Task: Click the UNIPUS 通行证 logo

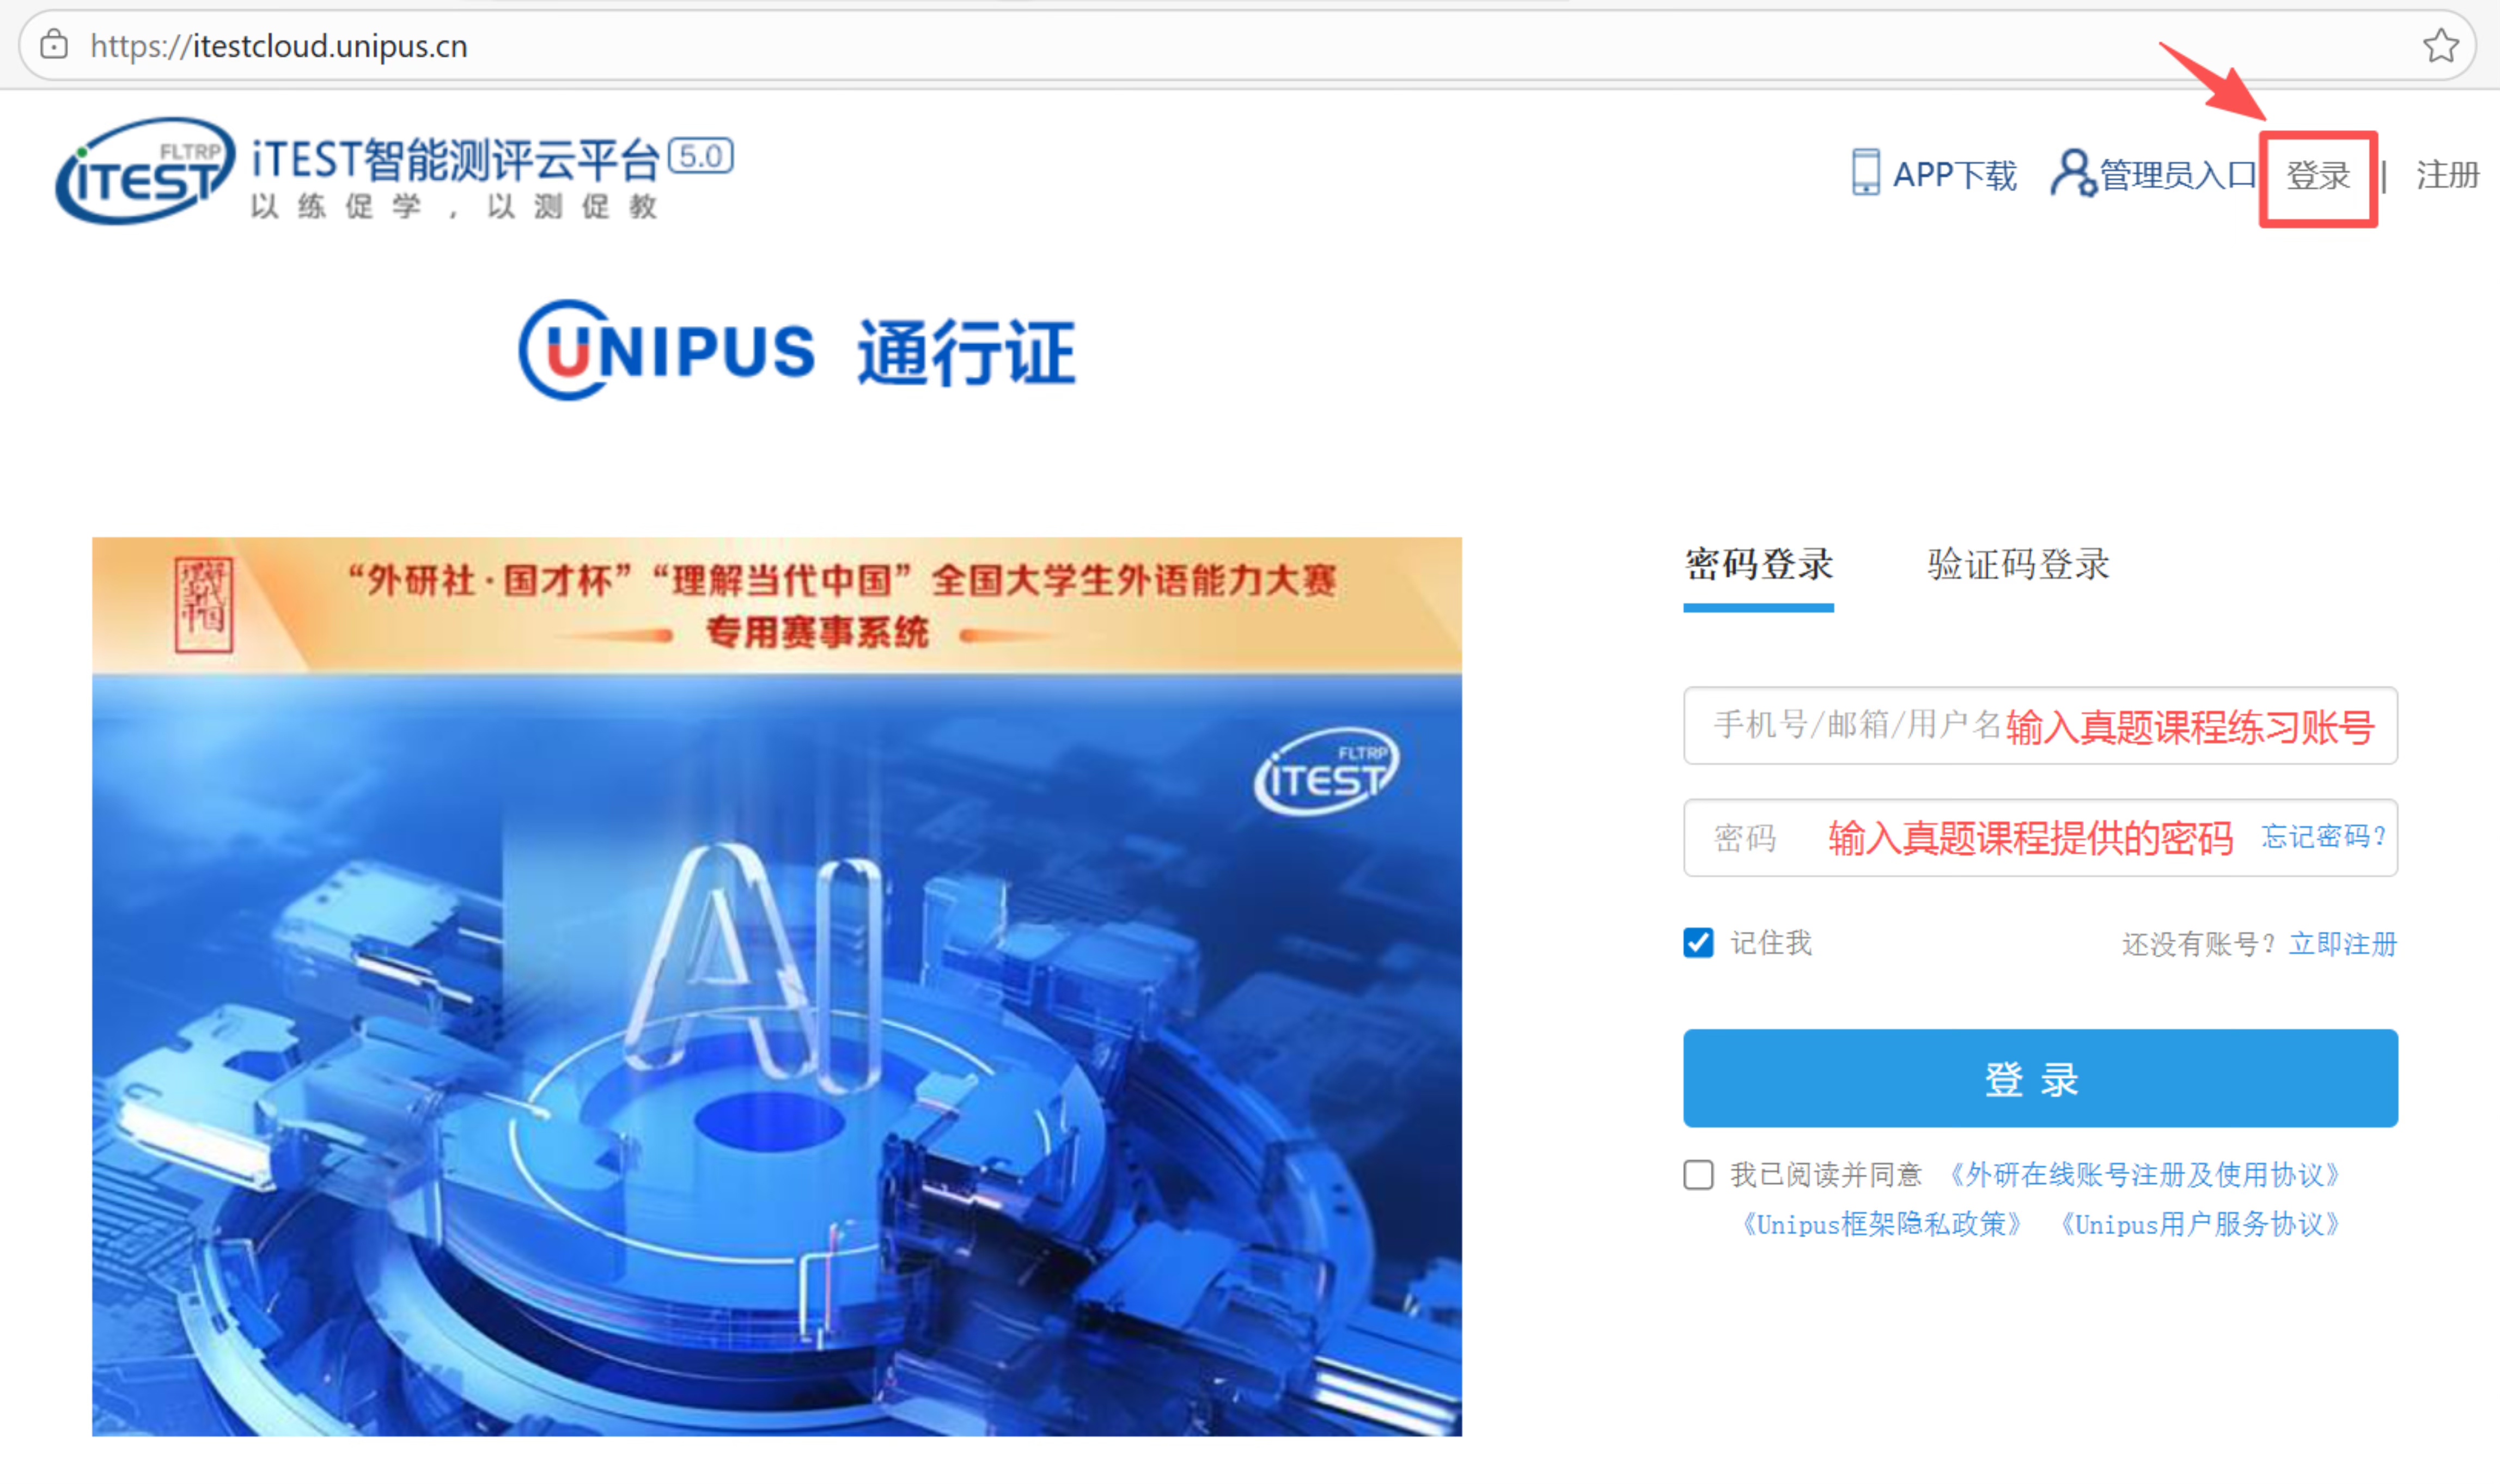Action: click(x=797, y=351)
